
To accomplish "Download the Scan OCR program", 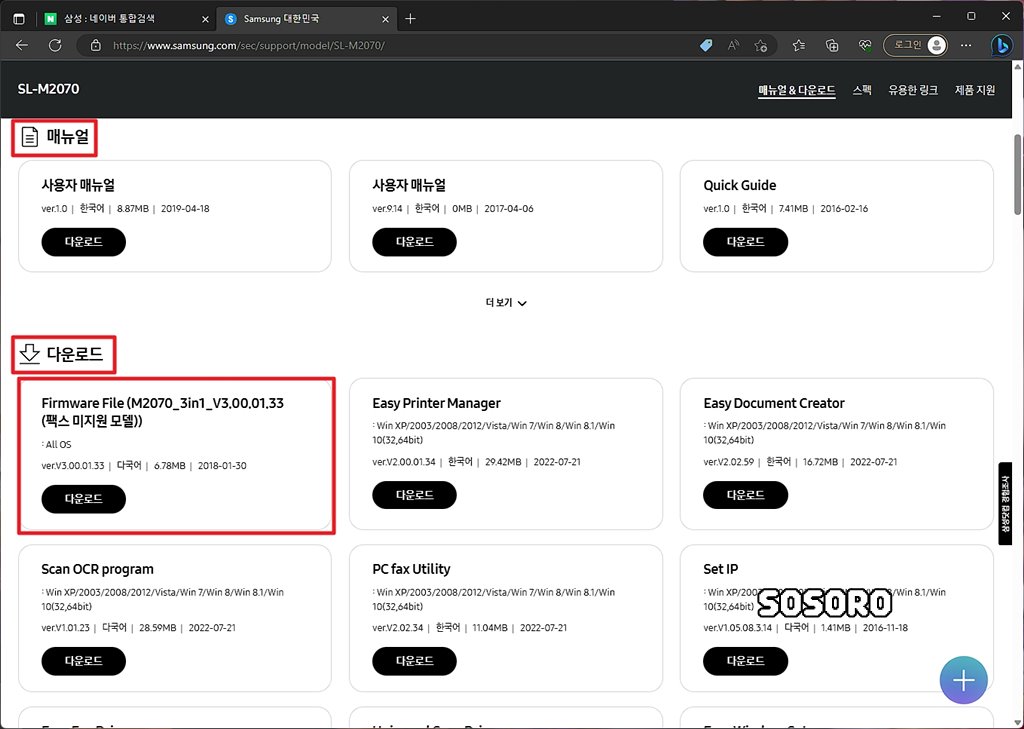I will point(84,661).
